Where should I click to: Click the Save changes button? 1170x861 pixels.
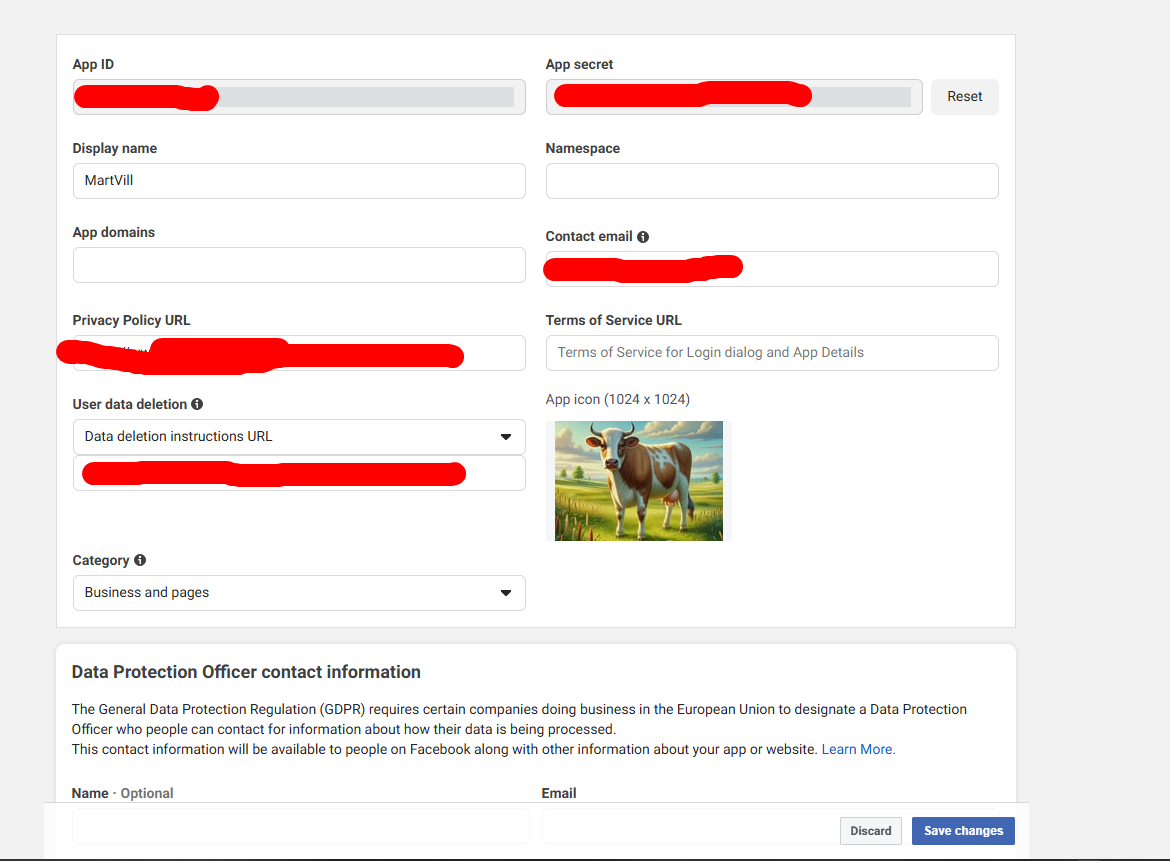(x=963, y=831)
